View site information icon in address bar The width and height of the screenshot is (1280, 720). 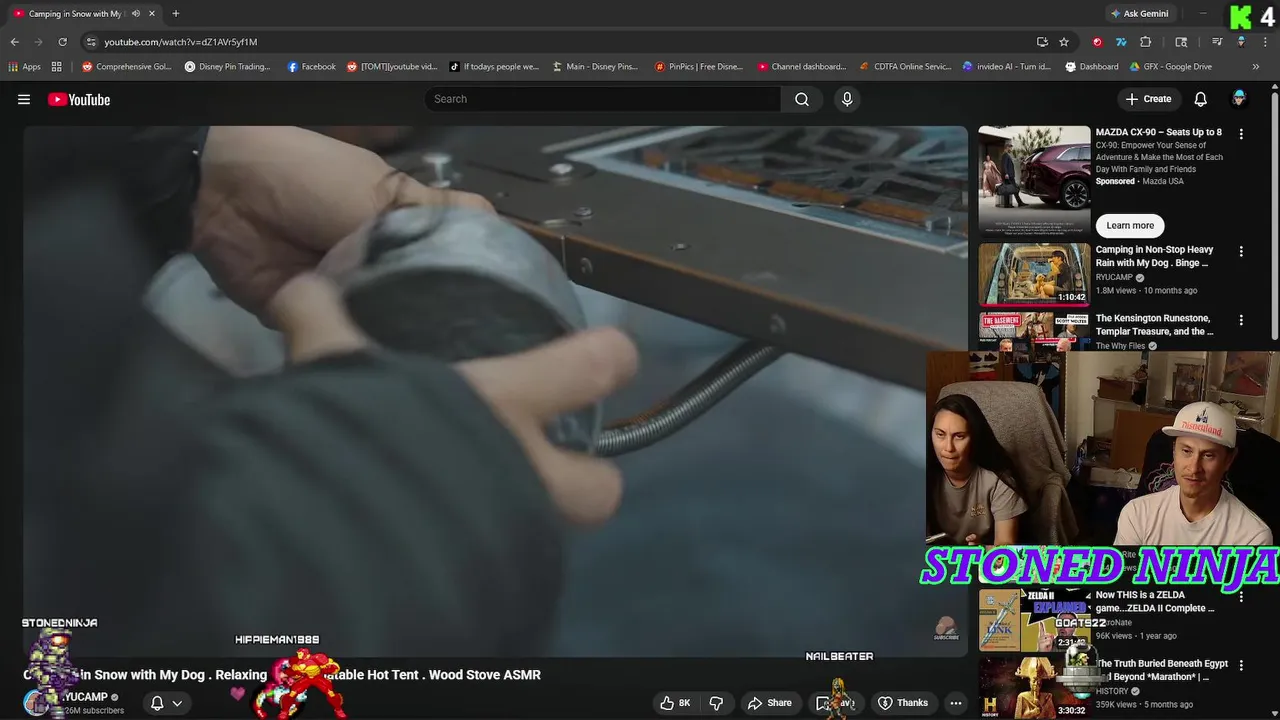[91, 42]
